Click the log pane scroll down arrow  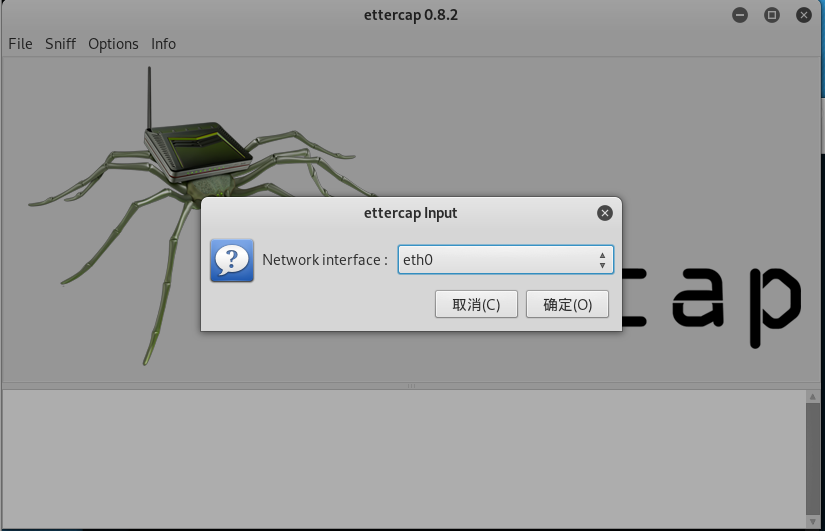coord(812,522)
